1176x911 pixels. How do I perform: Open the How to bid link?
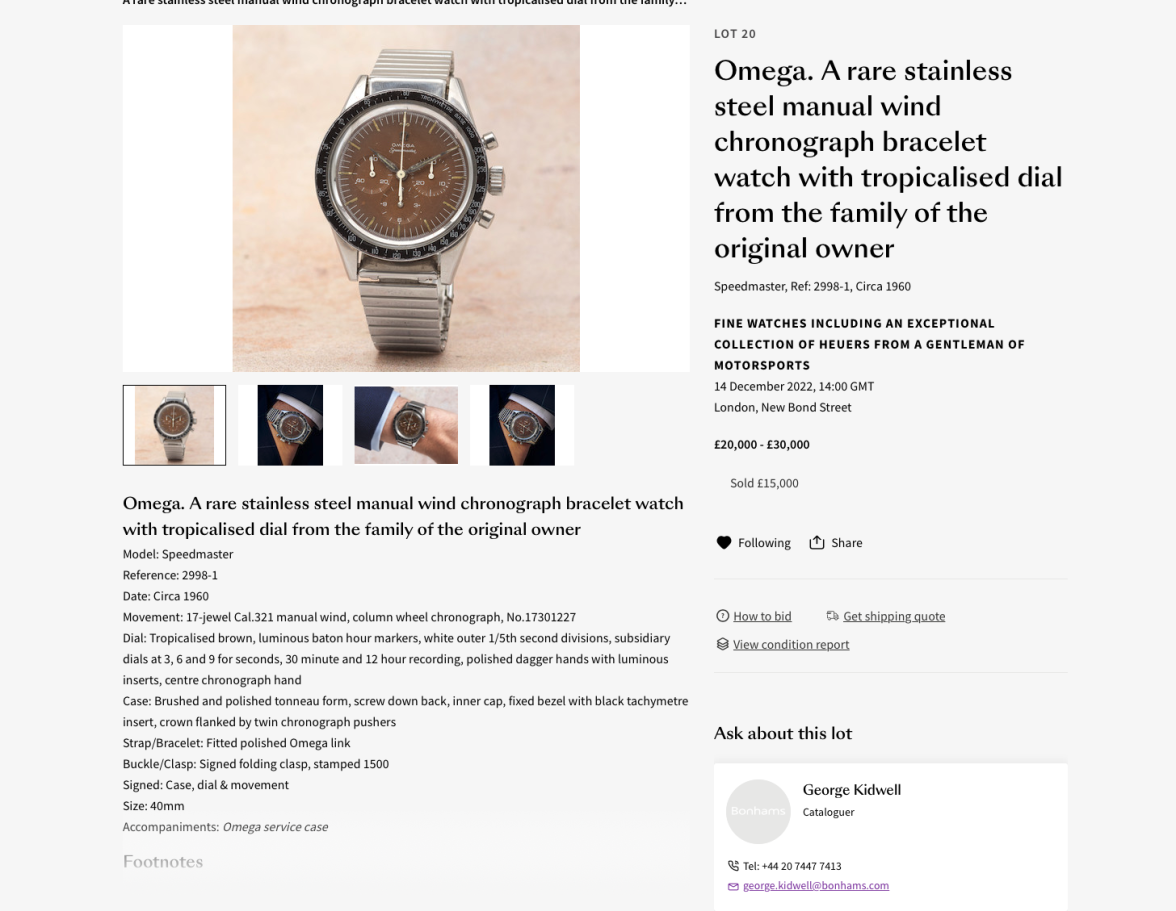pyautogui.click(x=762, y=616)
